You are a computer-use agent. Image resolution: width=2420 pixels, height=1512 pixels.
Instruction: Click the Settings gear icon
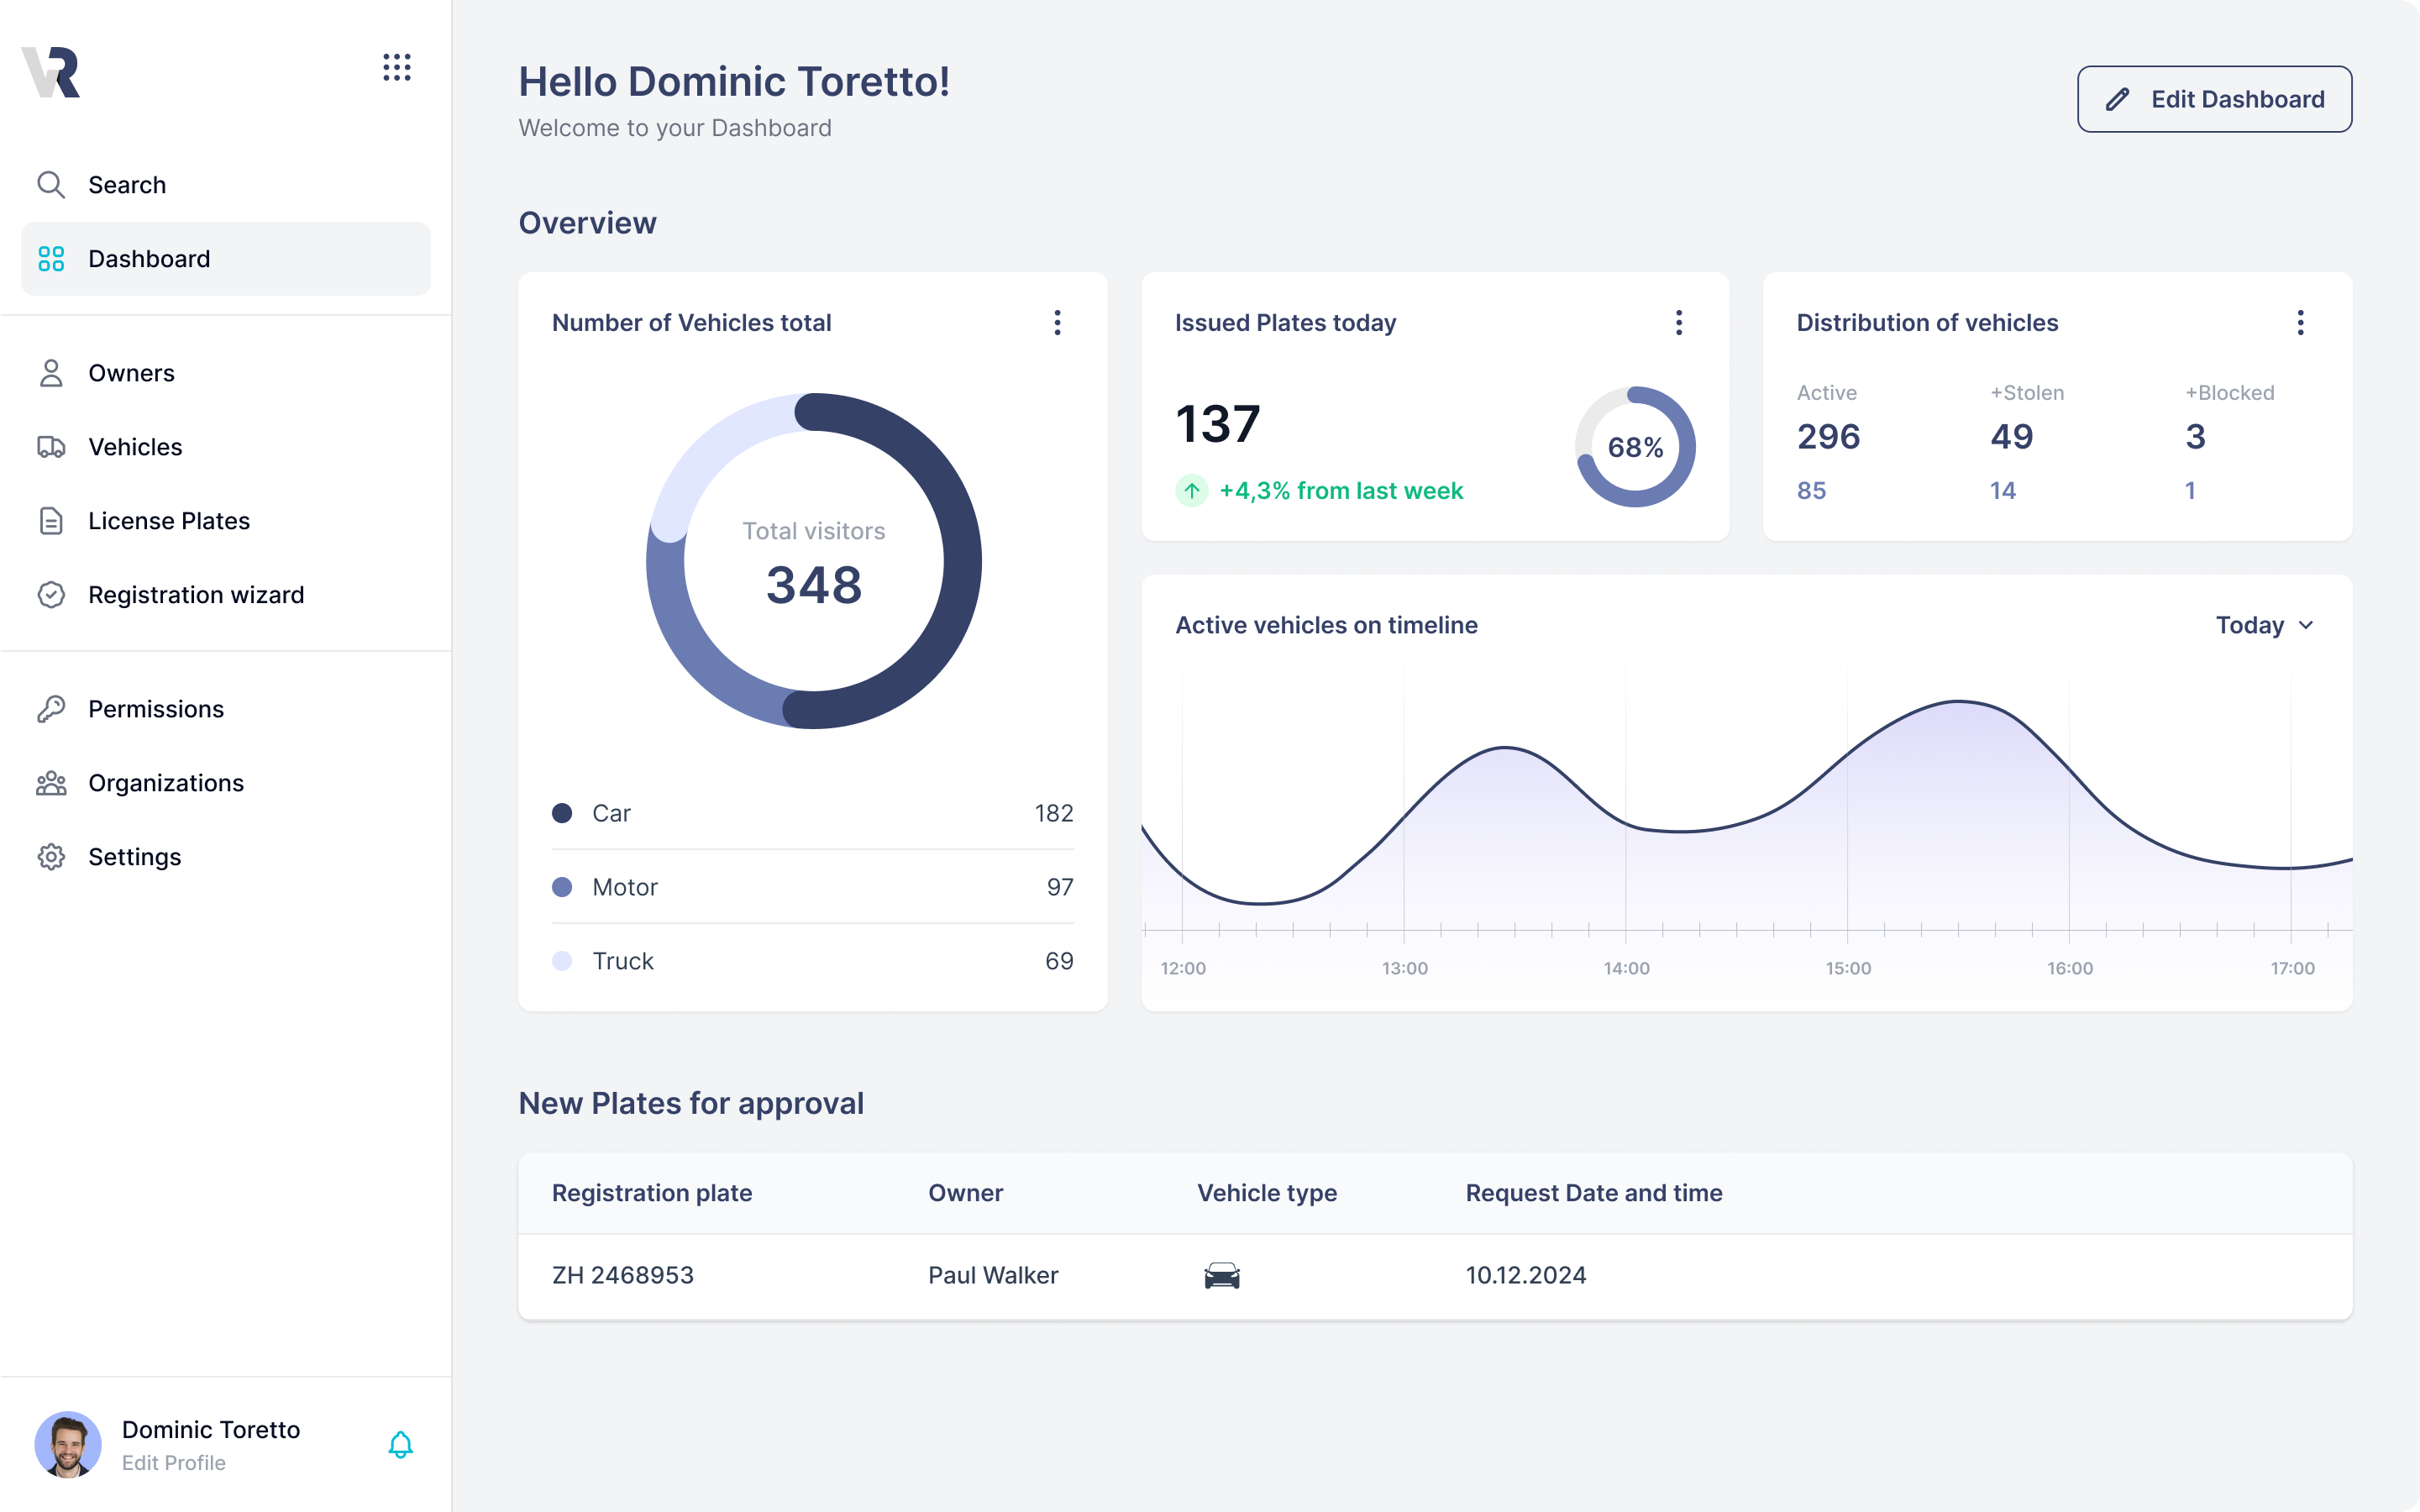[x=51, y=857]
